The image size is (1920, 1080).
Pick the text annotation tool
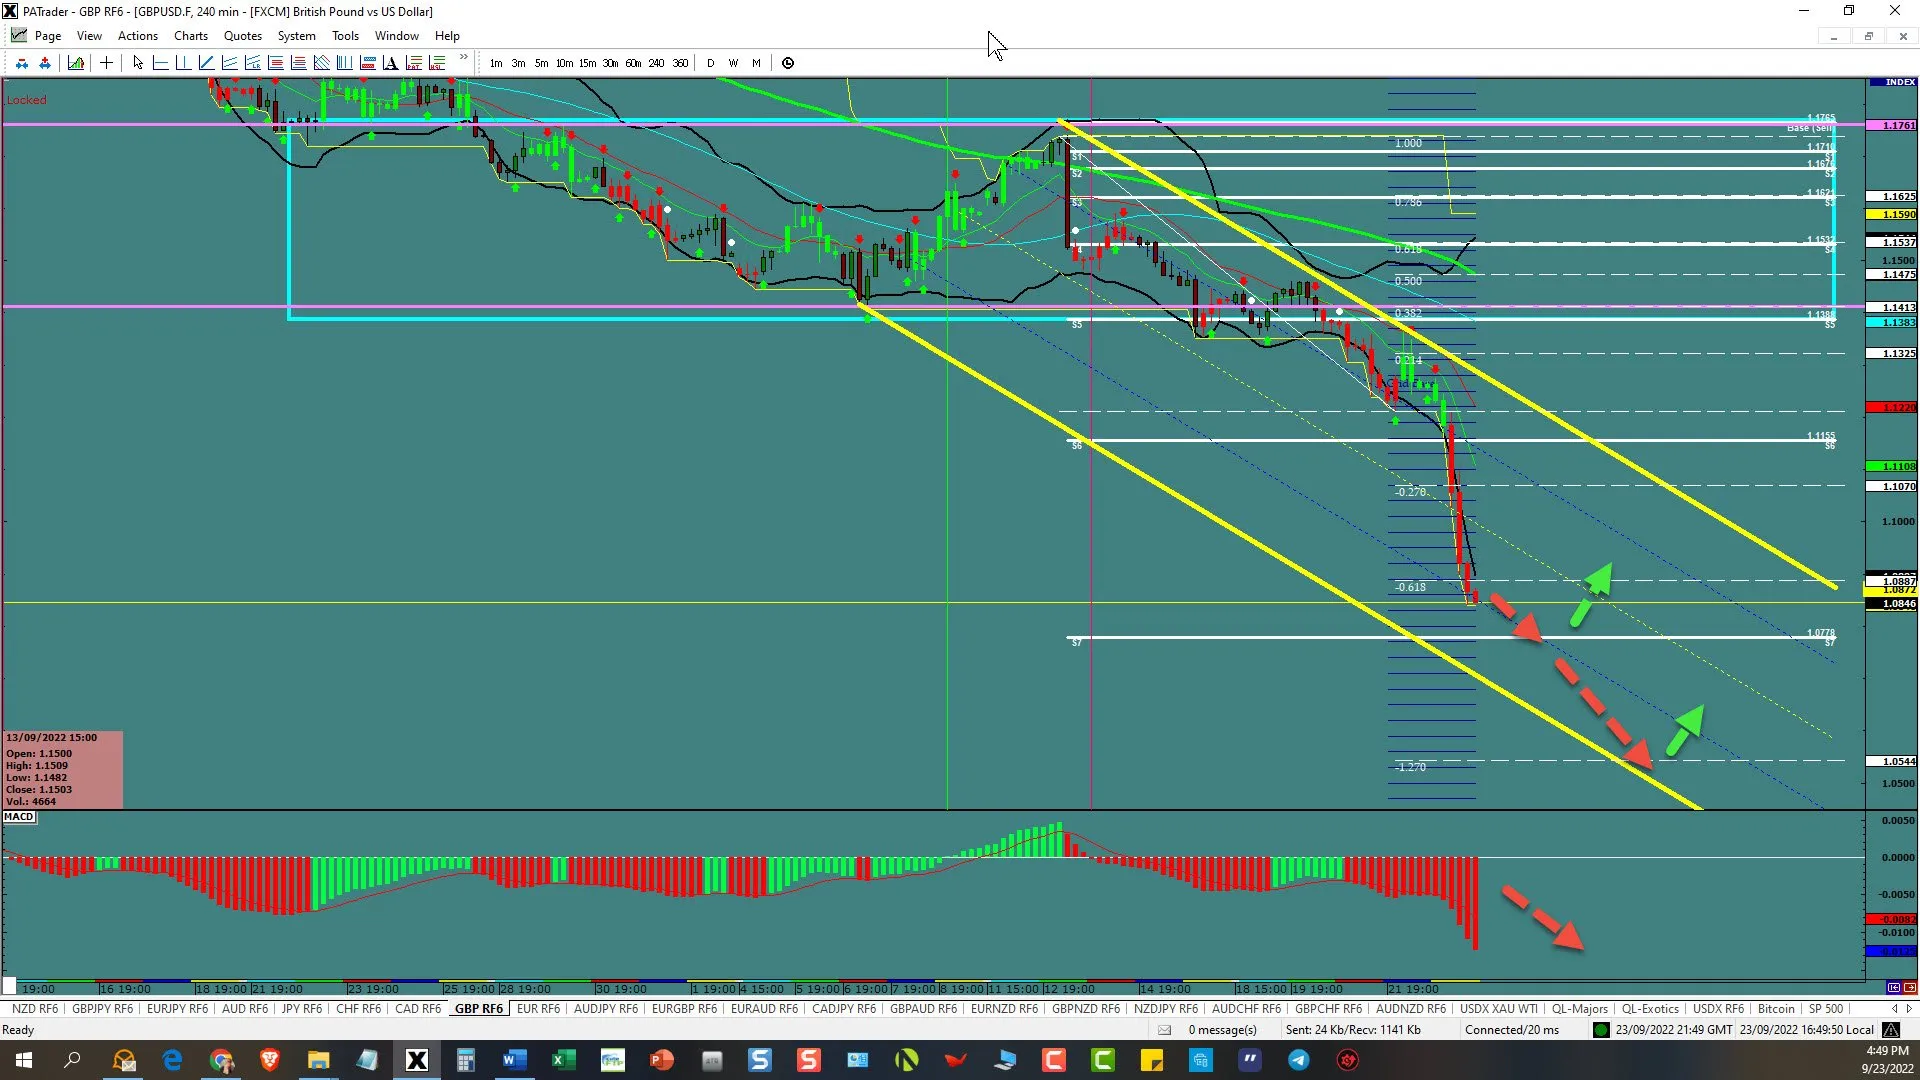pos(390,63)
